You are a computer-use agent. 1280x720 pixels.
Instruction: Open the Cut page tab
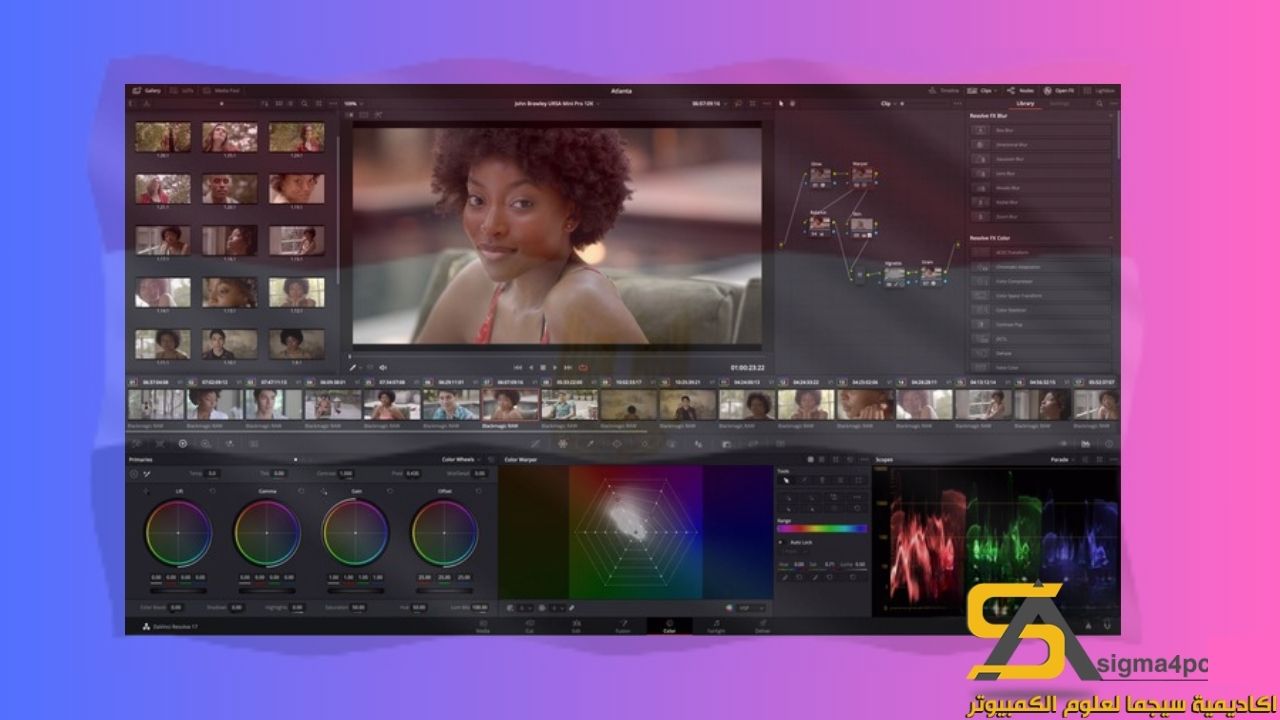point(529,627)
